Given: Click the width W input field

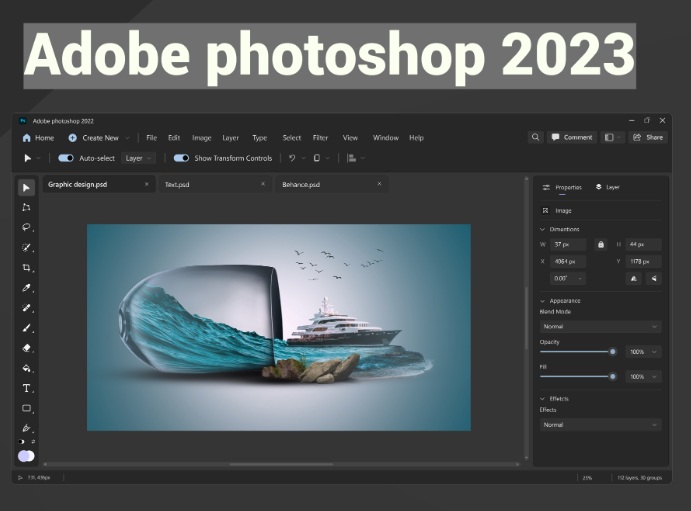Looking at the screenshot, I should coord(568,244).
